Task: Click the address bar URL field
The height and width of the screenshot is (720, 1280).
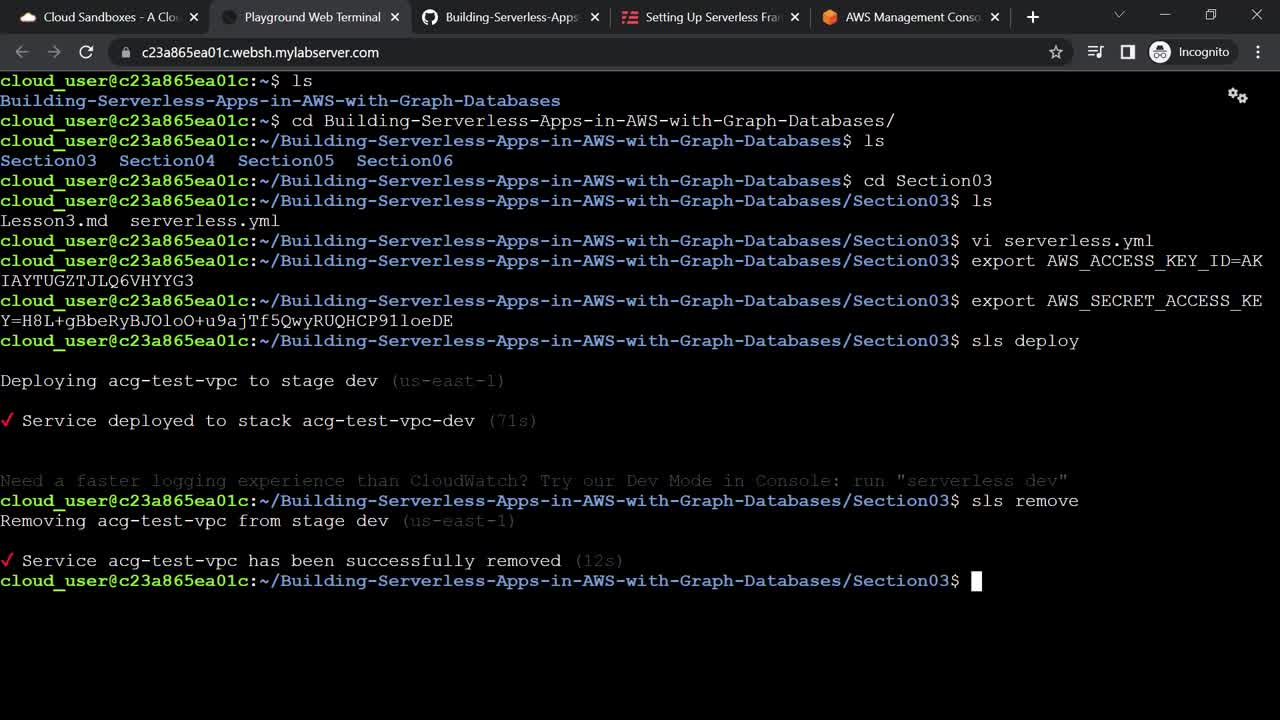Action: click(590, 52)
